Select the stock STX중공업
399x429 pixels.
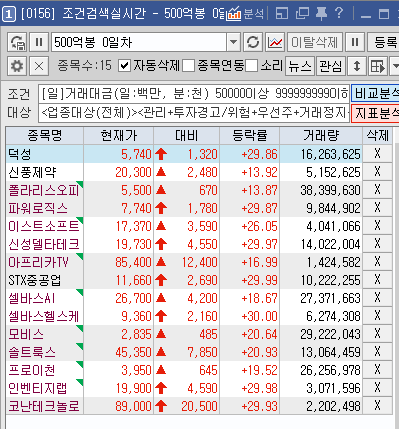[35, 280]
